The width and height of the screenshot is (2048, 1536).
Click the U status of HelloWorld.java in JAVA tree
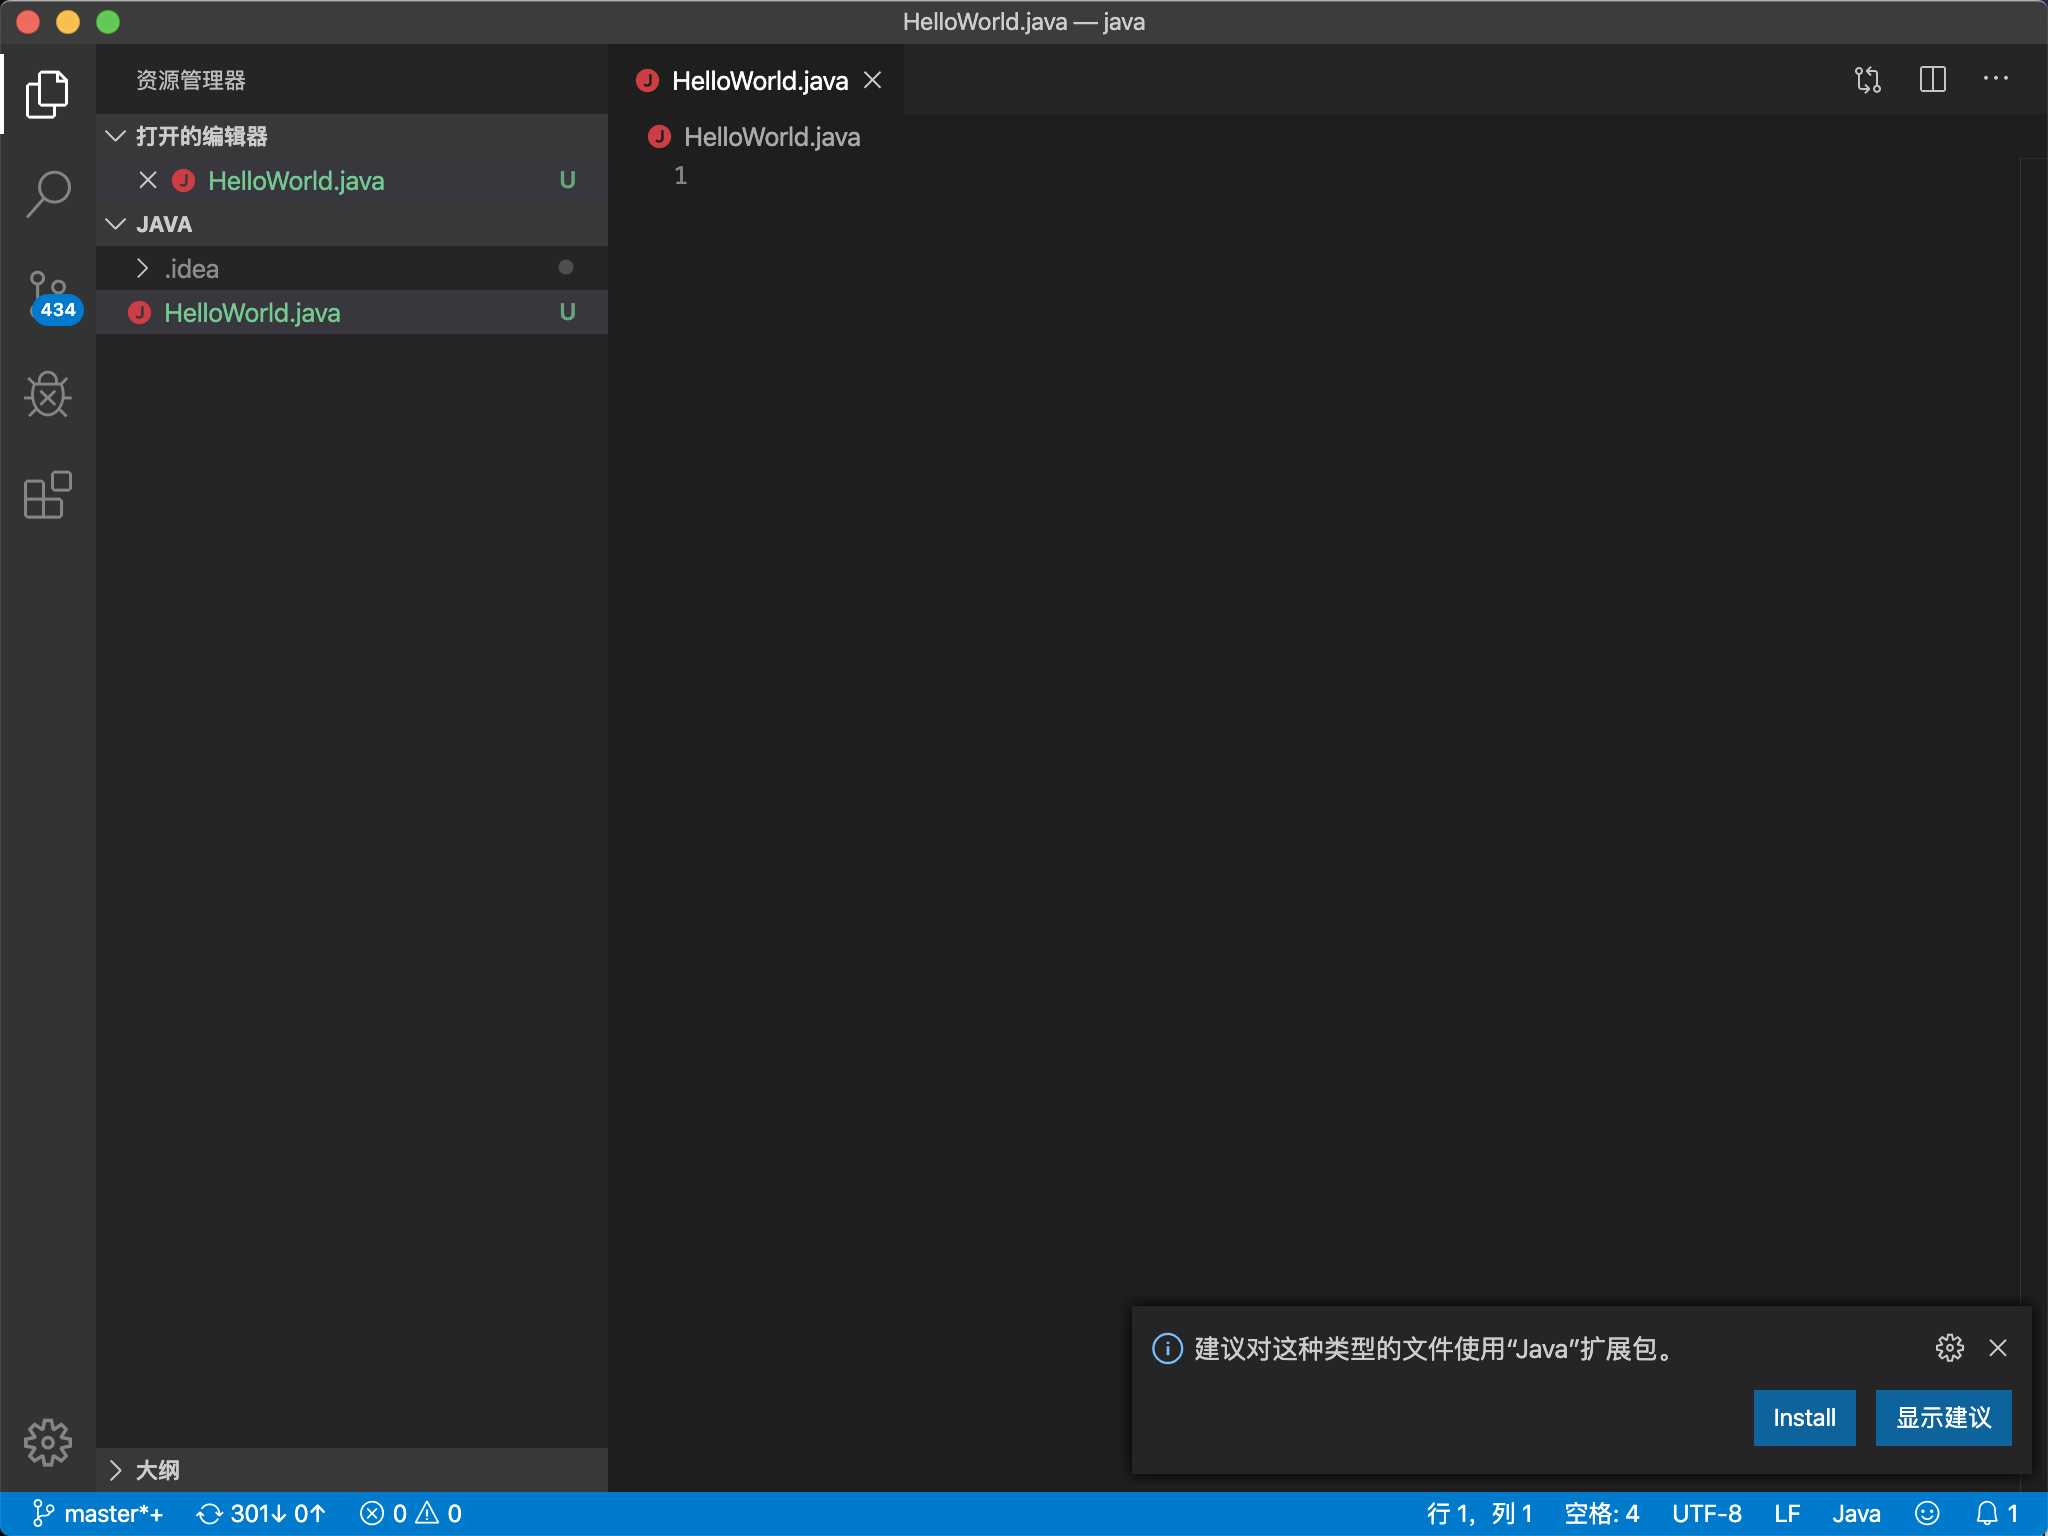567,312
